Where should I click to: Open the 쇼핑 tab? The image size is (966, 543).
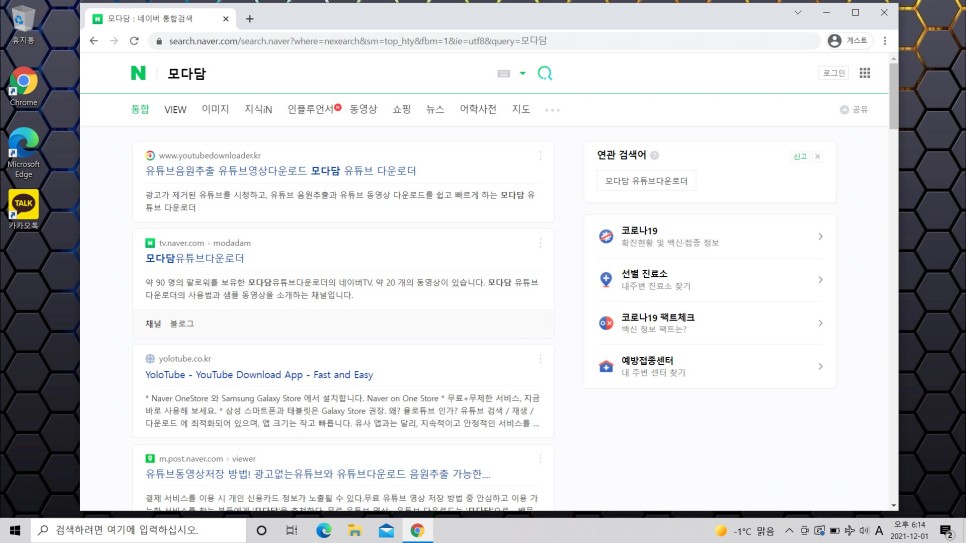pyautogui.click(x=402, y=109)
